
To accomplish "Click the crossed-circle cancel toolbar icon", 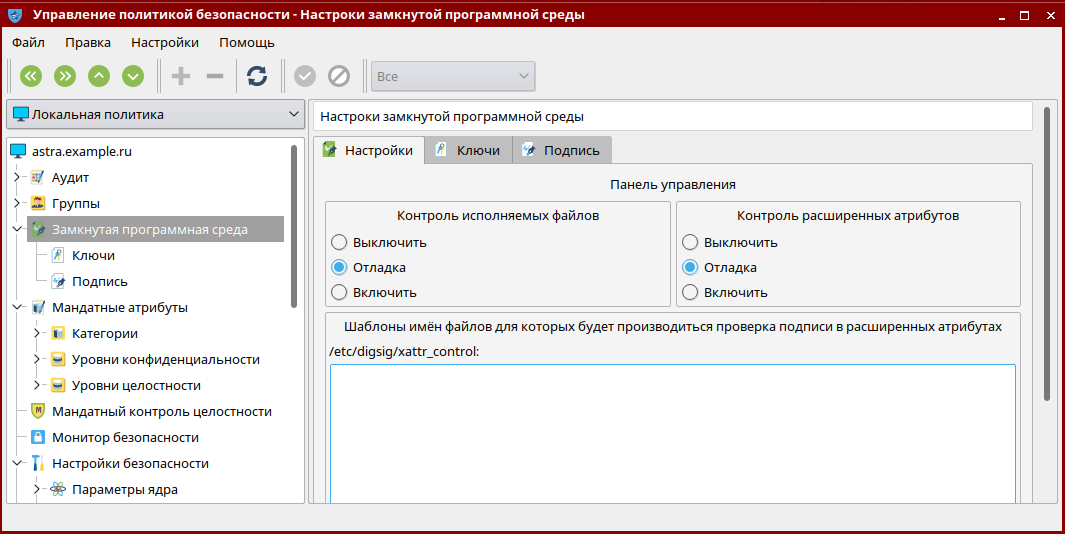I will coord(339,75).
